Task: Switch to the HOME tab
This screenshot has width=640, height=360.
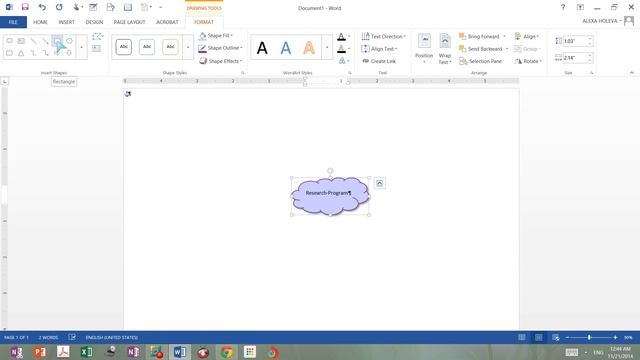Action: (40, 22)
